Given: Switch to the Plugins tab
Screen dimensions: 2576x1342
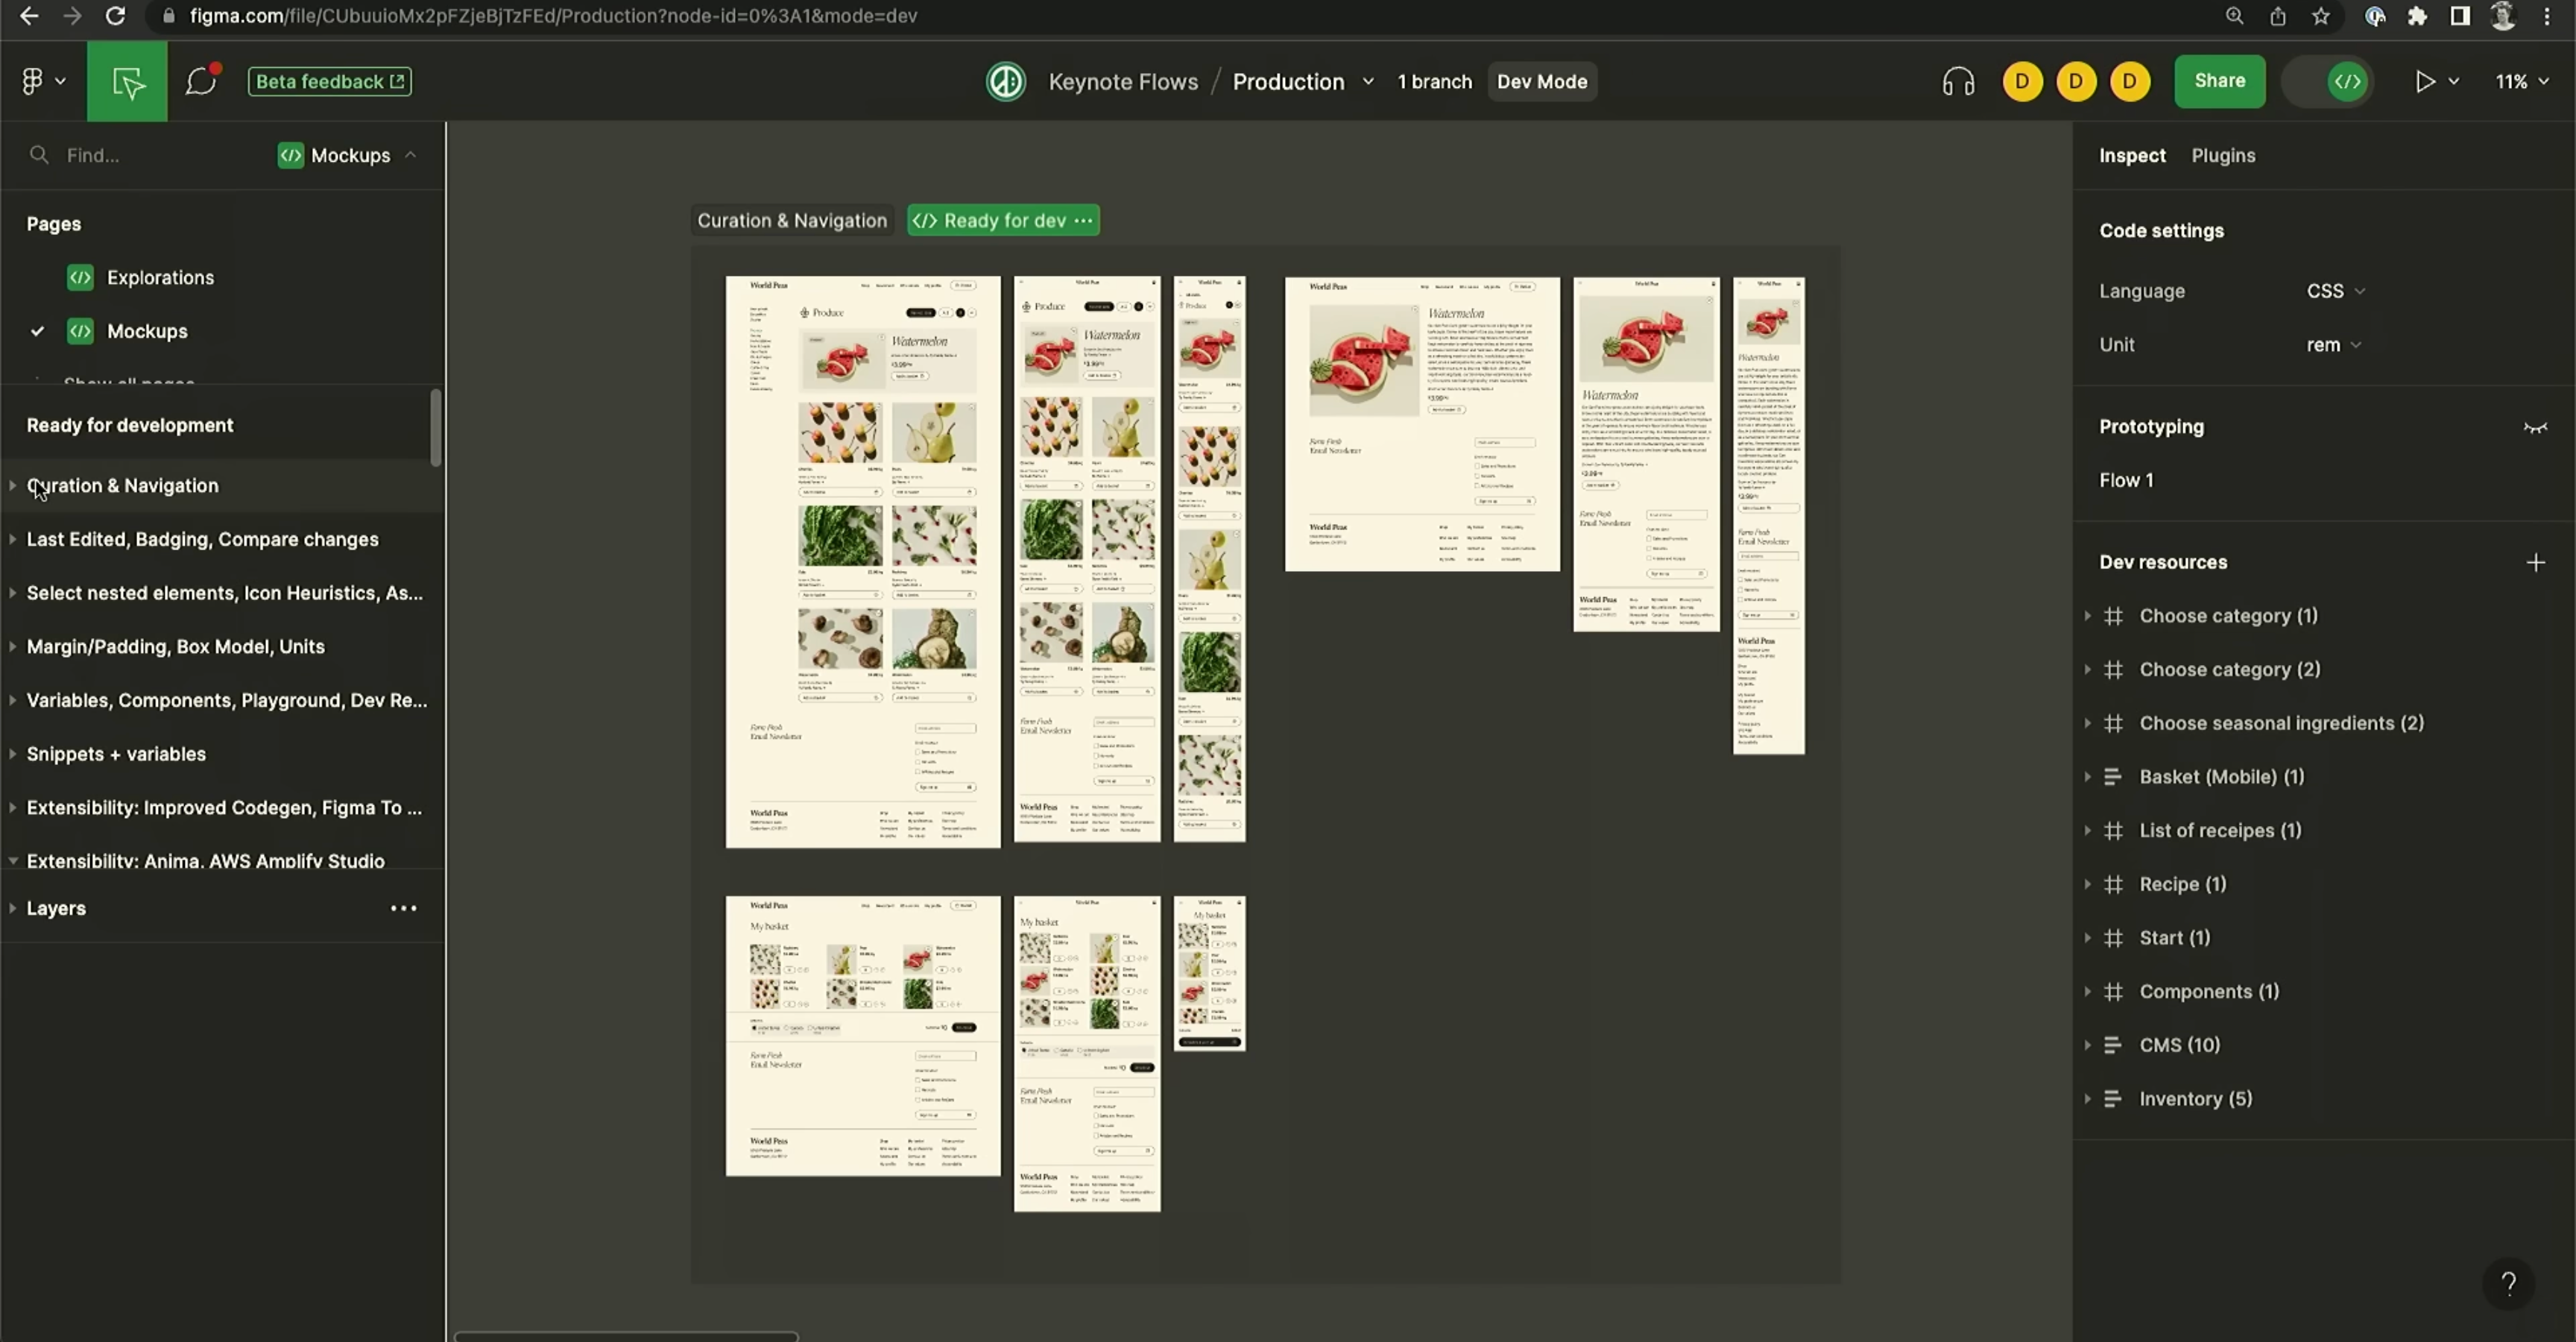Looking at the screenshot, I should point(2223,155).
